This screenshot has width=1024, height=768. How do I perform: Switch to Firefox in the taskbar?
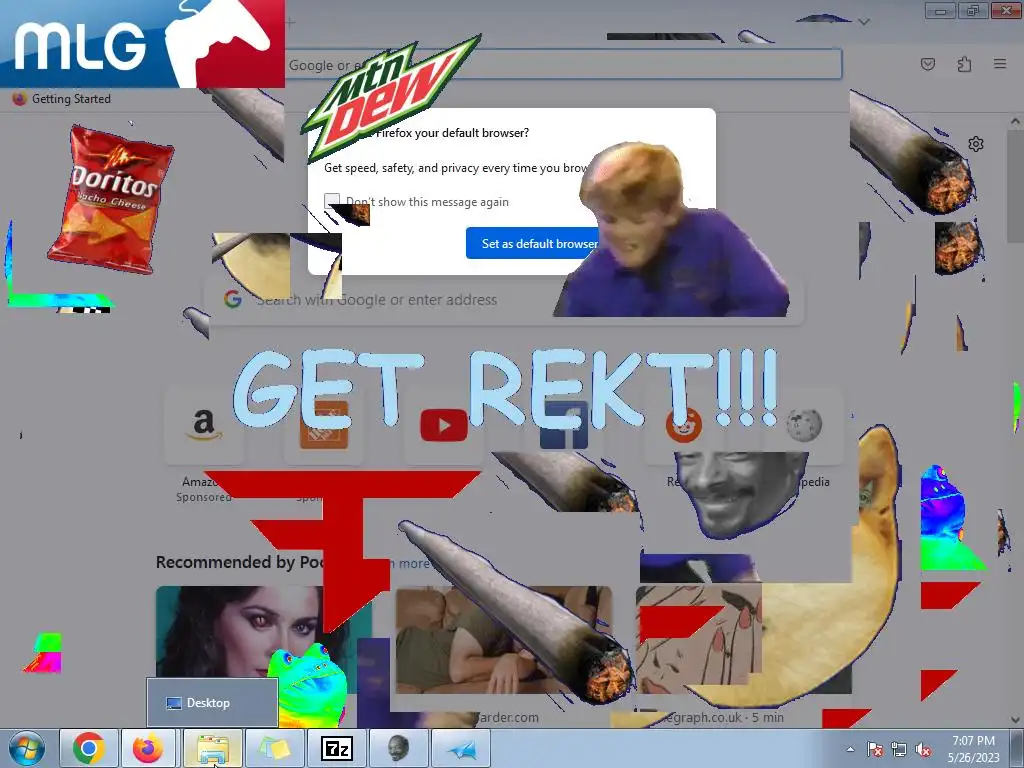pyautogui.click(x=148, y=748)
